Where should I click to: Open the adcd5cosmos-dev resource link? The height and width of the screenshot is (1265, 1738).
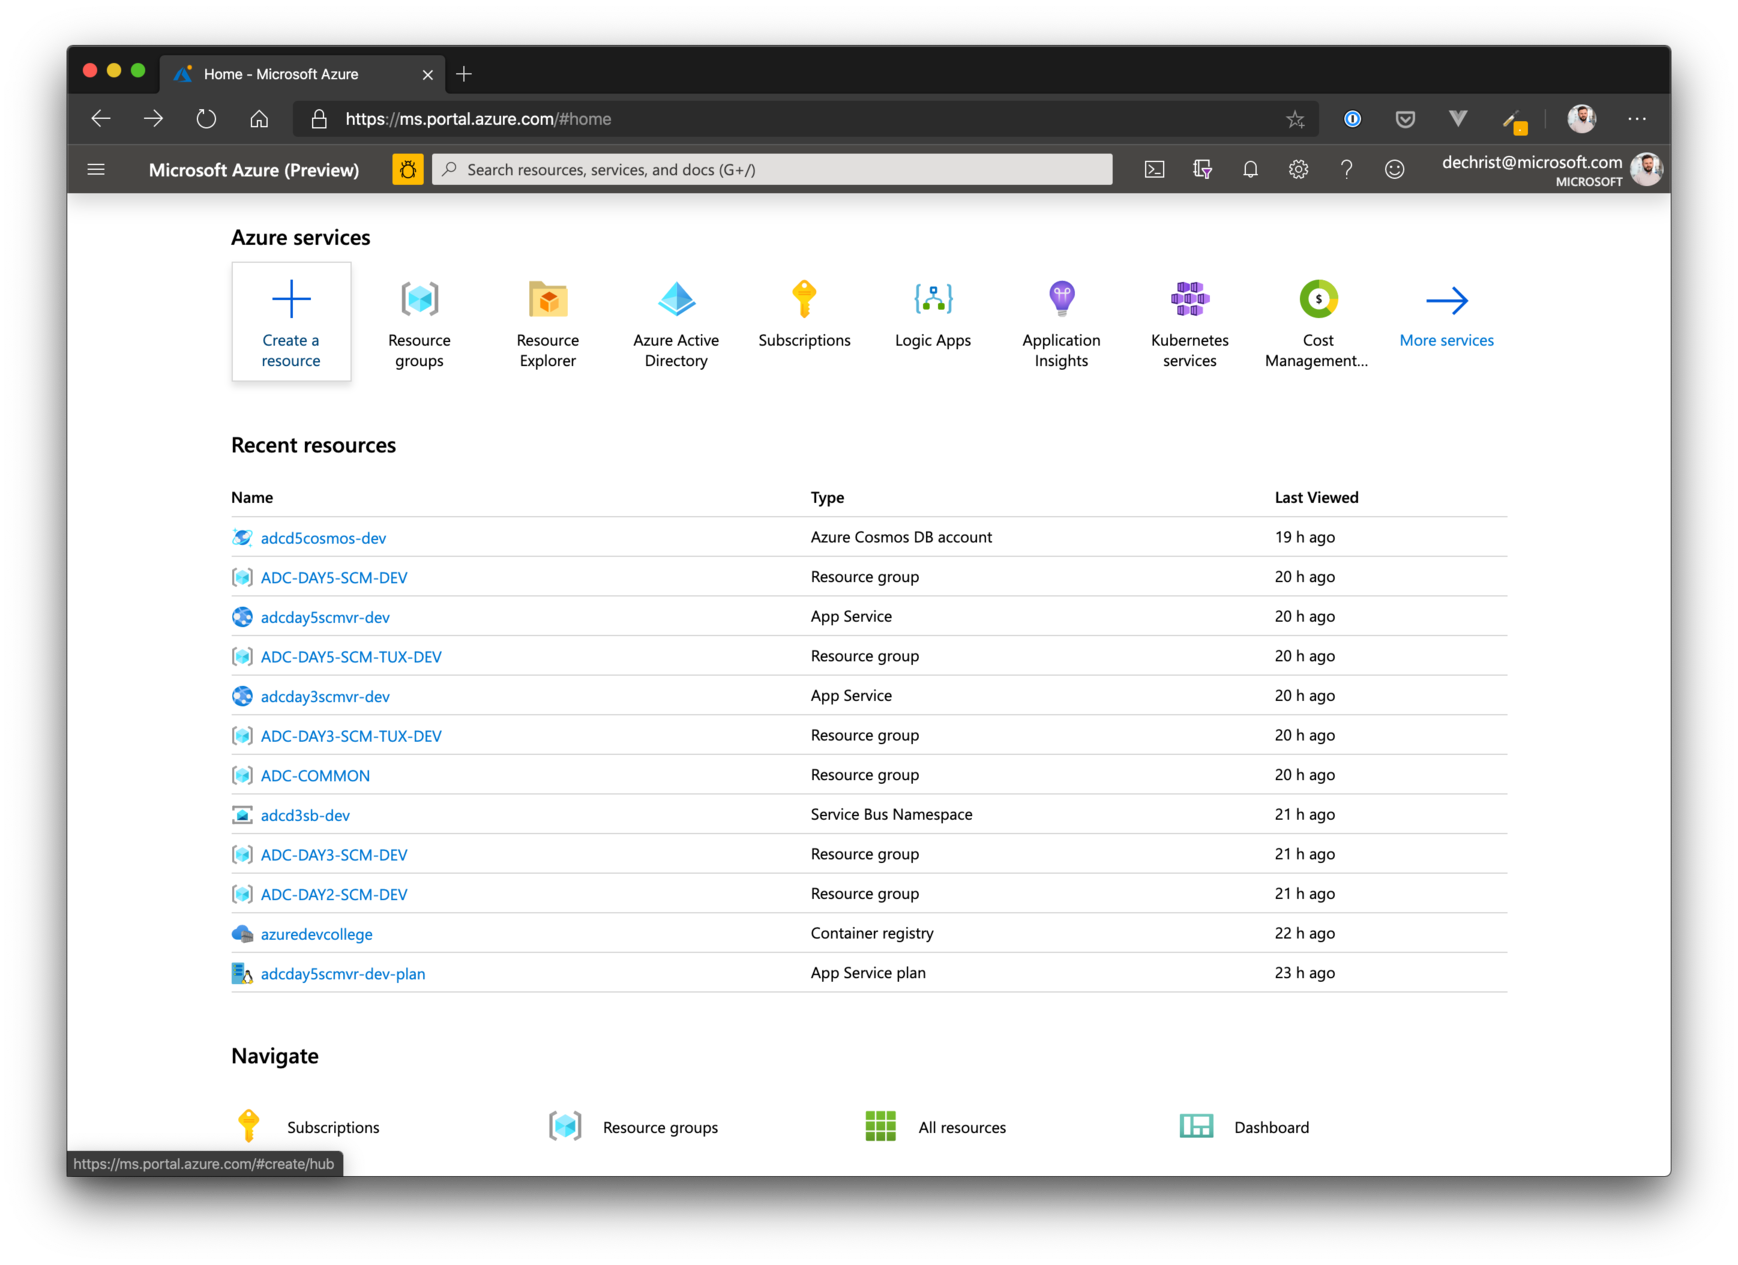[x=323, y=538]
